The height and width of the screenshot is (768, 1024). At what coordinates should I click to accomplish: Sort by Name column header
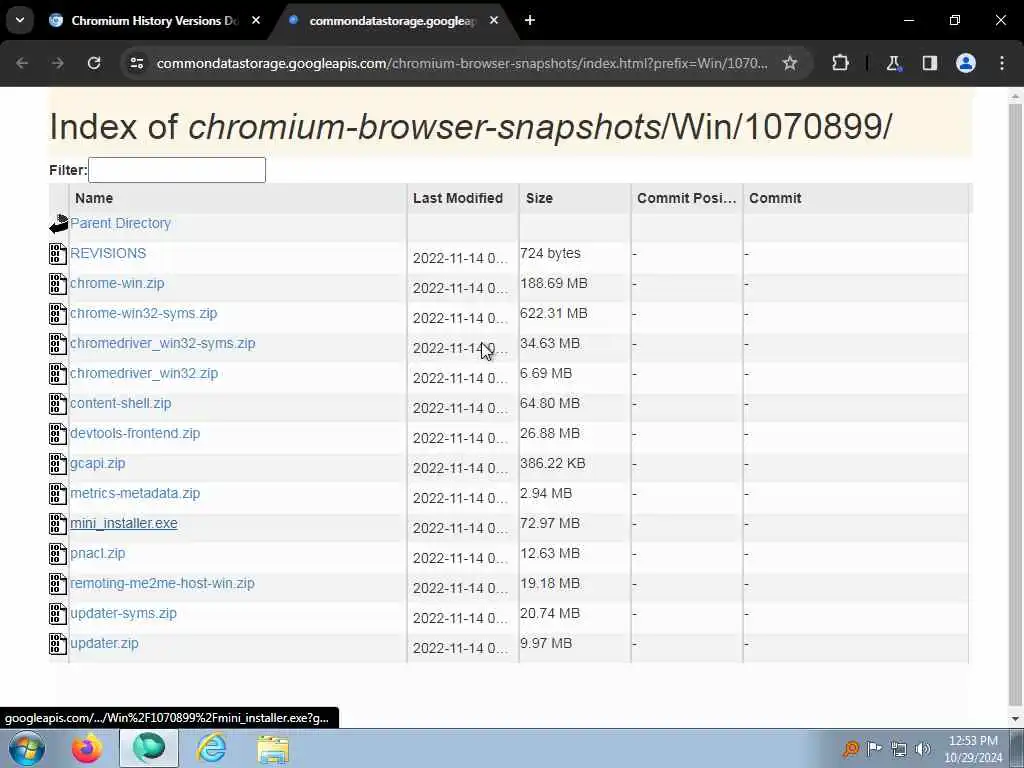coord(238,199)
